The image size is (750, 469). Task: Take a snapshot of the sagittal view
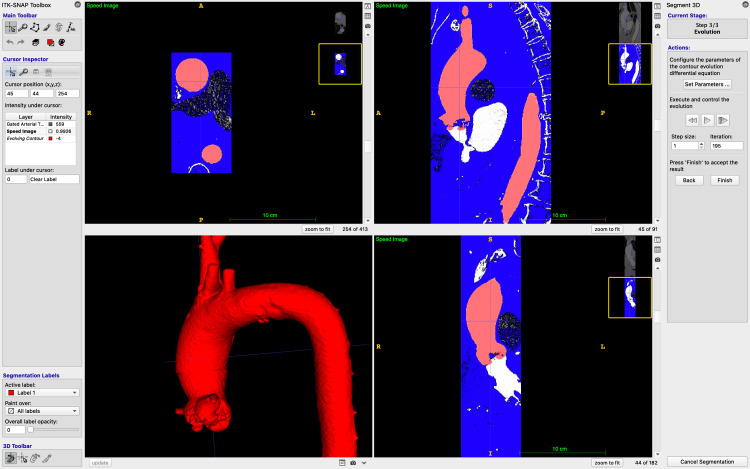(x=658, y=26)
